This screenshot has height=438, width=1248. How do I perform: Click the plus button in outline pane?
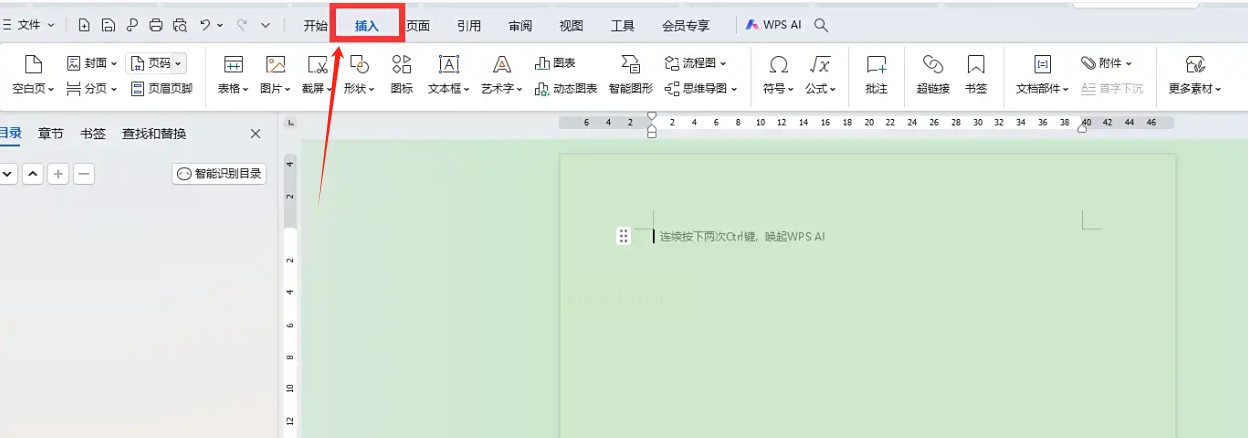(x=59, y=174)
